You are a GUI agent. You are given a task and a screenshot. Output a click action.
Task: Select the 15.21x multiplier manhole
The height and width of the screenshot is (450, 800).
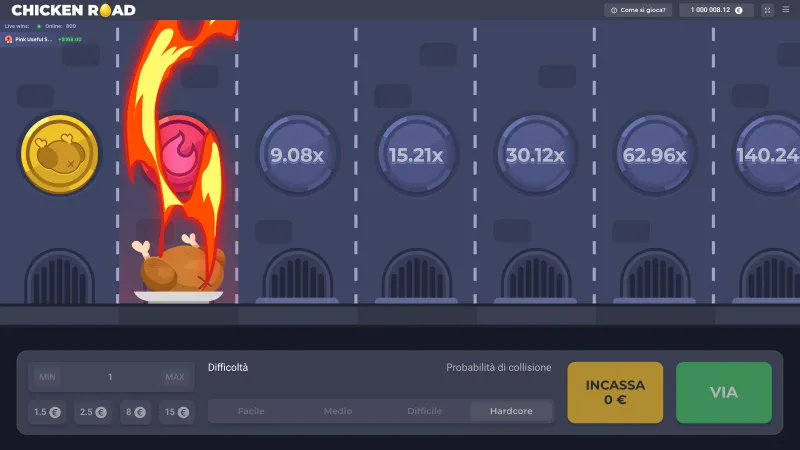[416, 154]
